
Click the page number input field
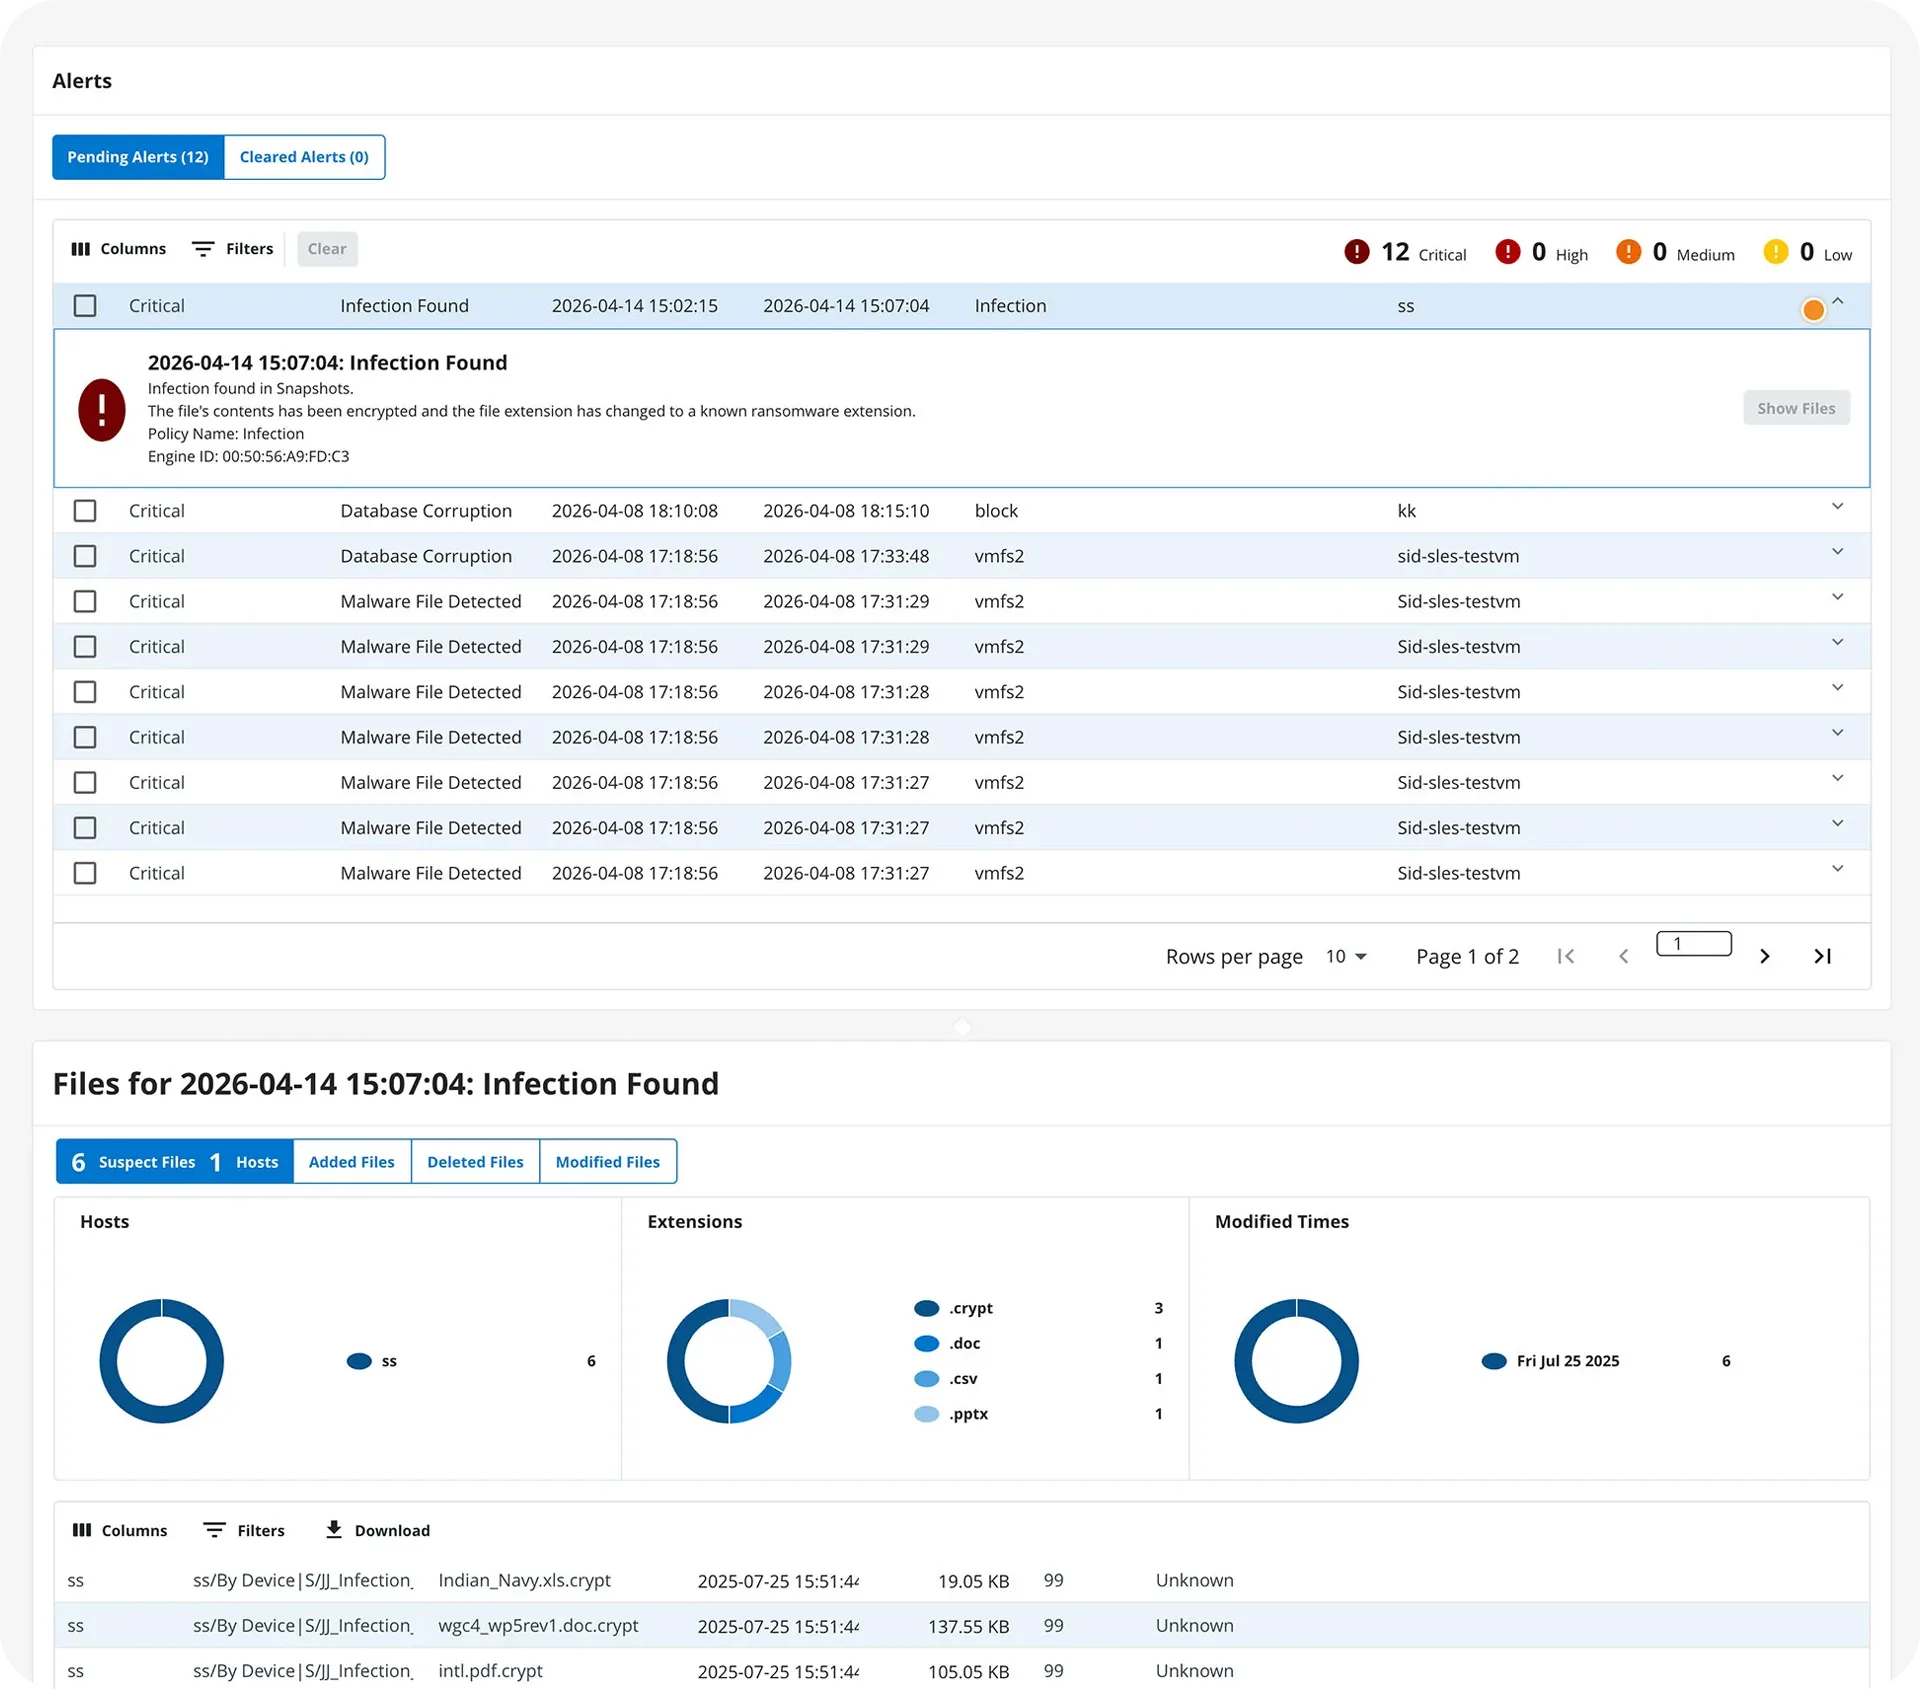pyautogui.click(x=1694, y=944)
